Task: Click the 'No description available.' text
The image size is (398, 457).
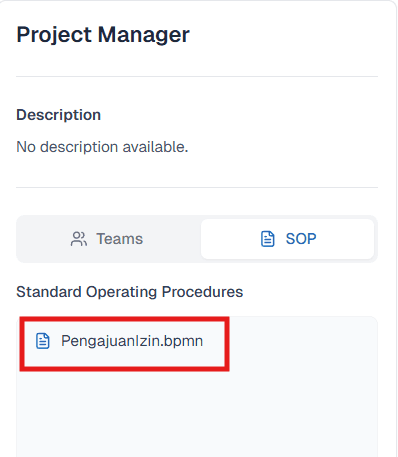Action: click(102, 147)
